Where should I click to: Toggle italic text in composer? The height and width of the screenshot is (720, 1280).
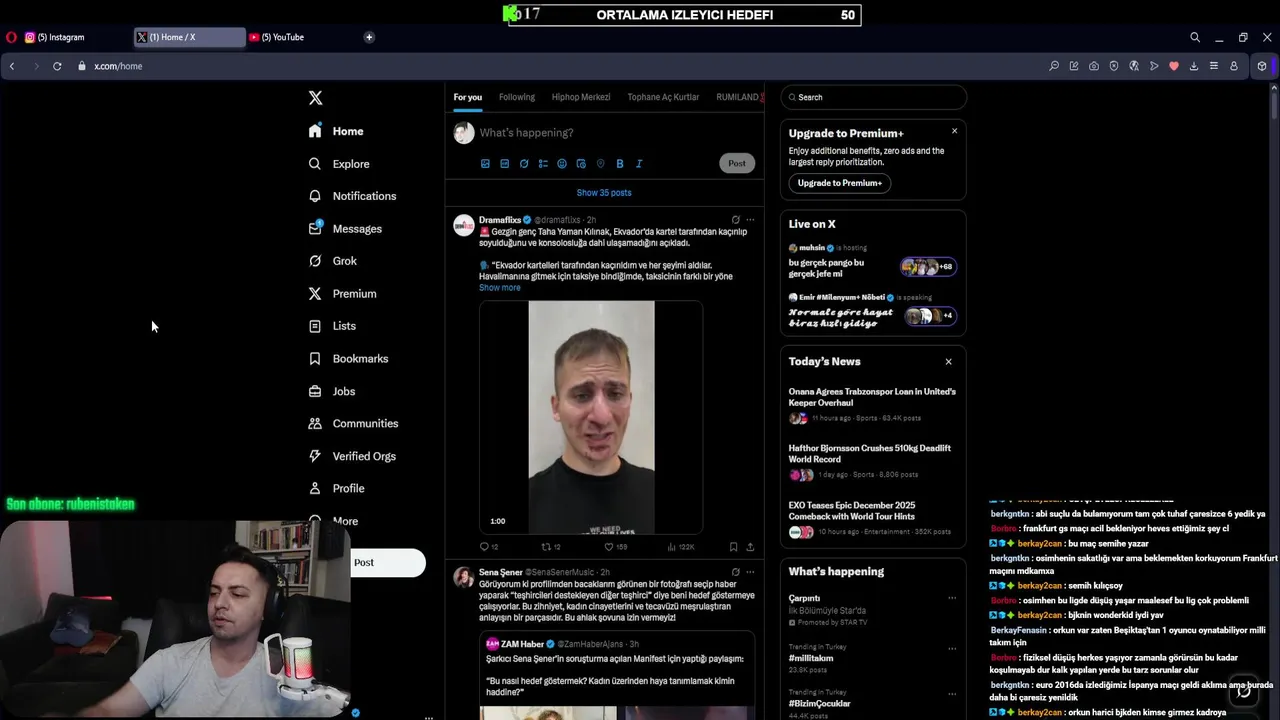pos(639,163)
